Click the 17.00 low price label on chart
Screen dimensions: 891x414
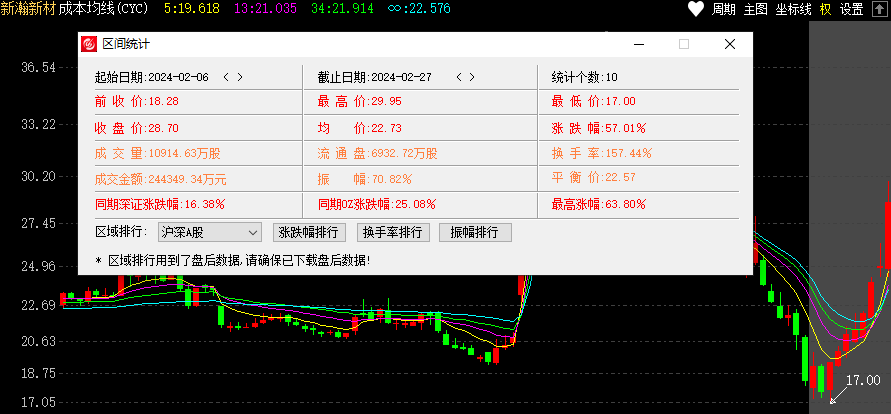863,380
